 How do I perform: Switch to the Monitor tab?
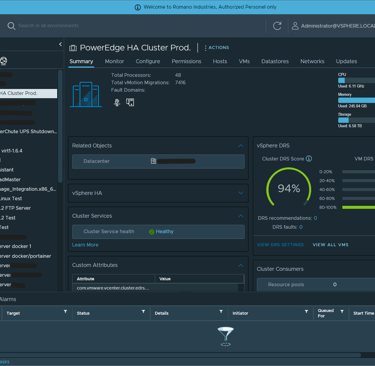pos(114,61)
